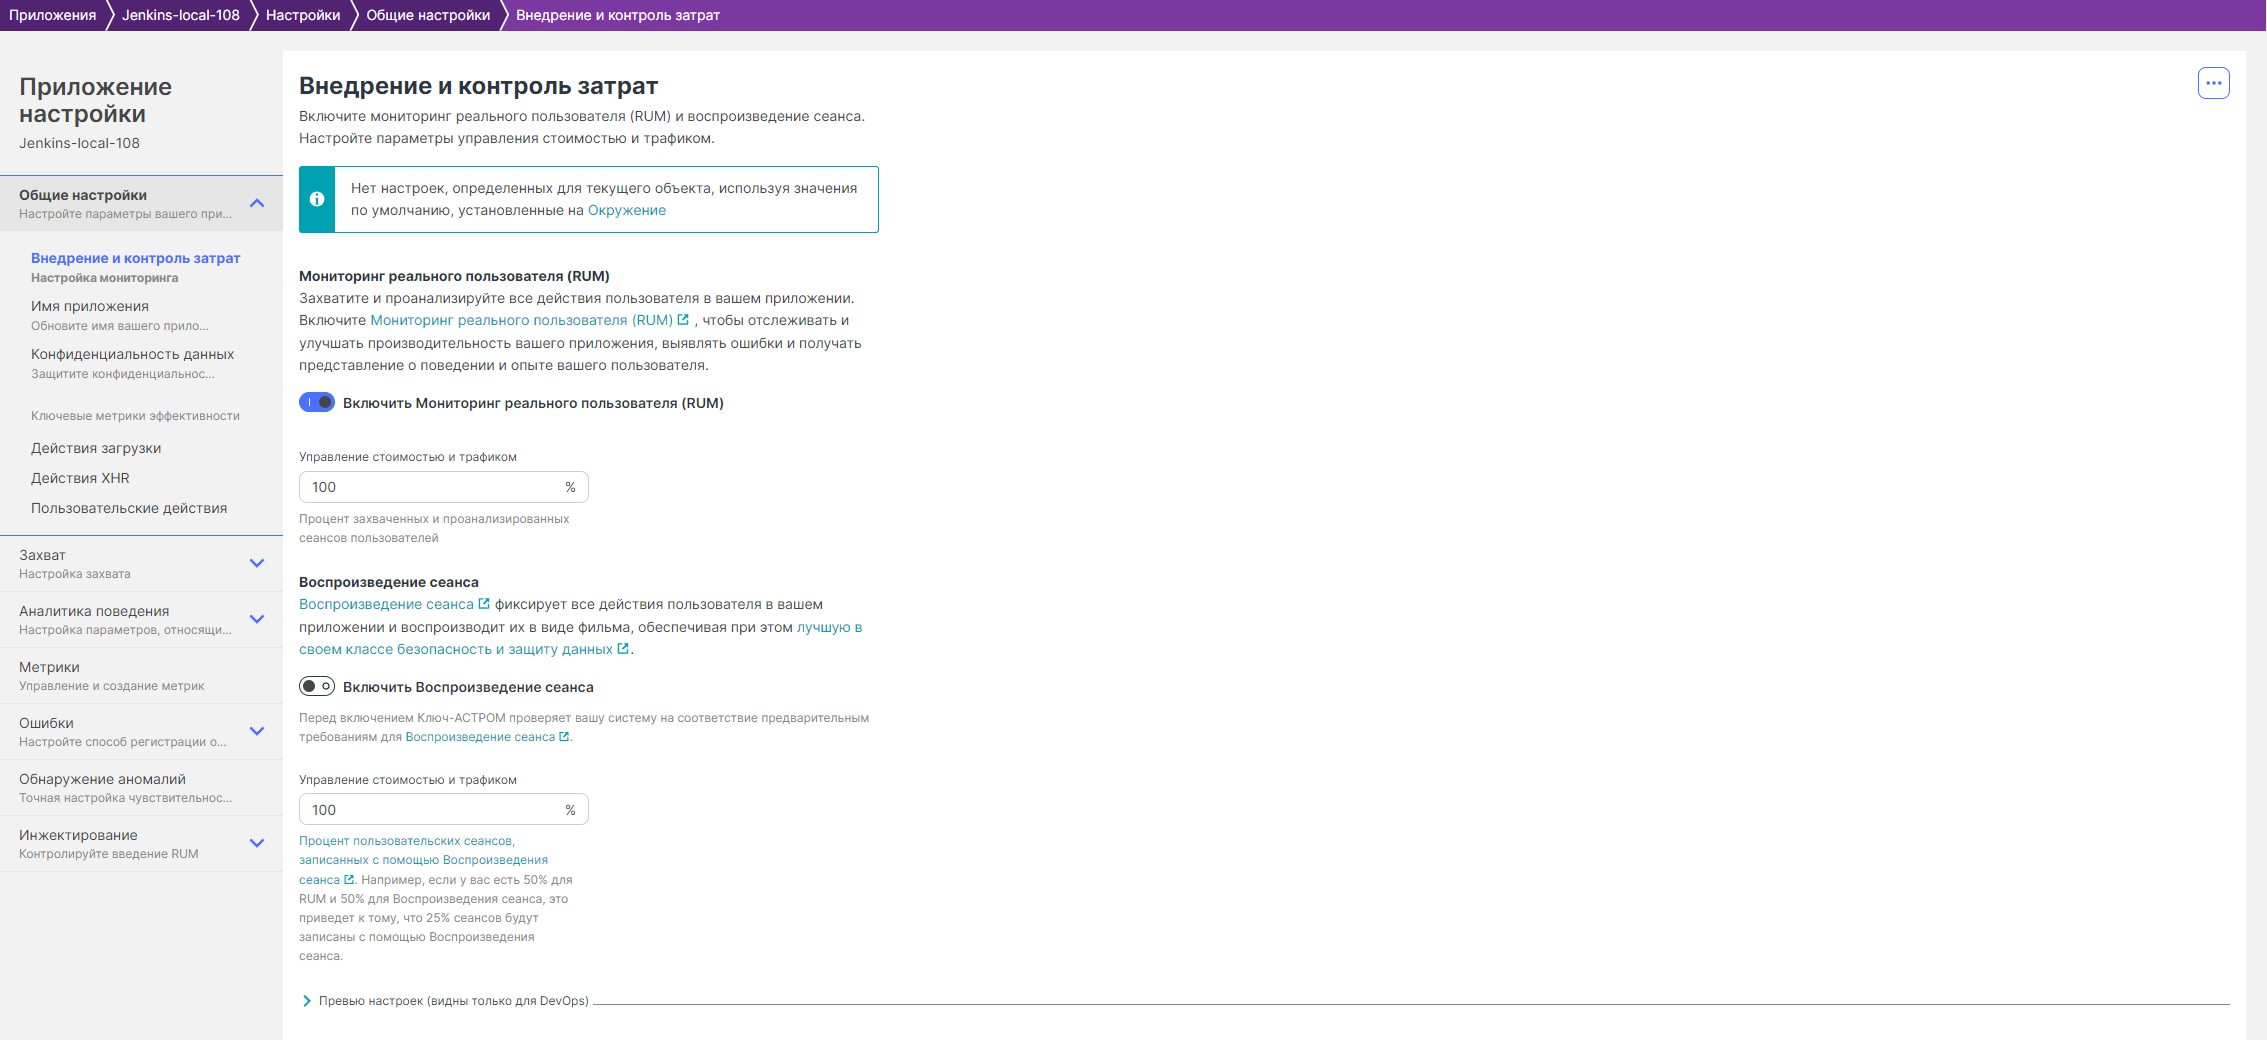Open 'Имя приложения' settings page
The image size is (2267, 1040).
(90, 306)
